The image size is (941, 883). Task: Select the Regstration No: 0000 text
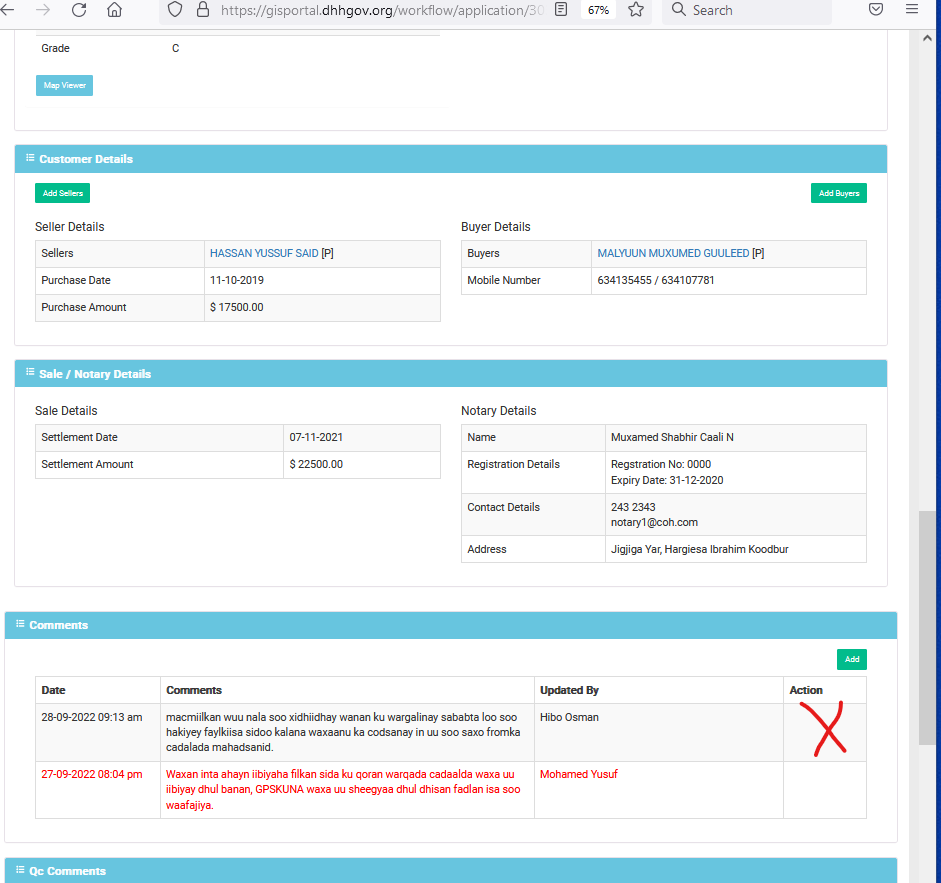click(661, 464)
